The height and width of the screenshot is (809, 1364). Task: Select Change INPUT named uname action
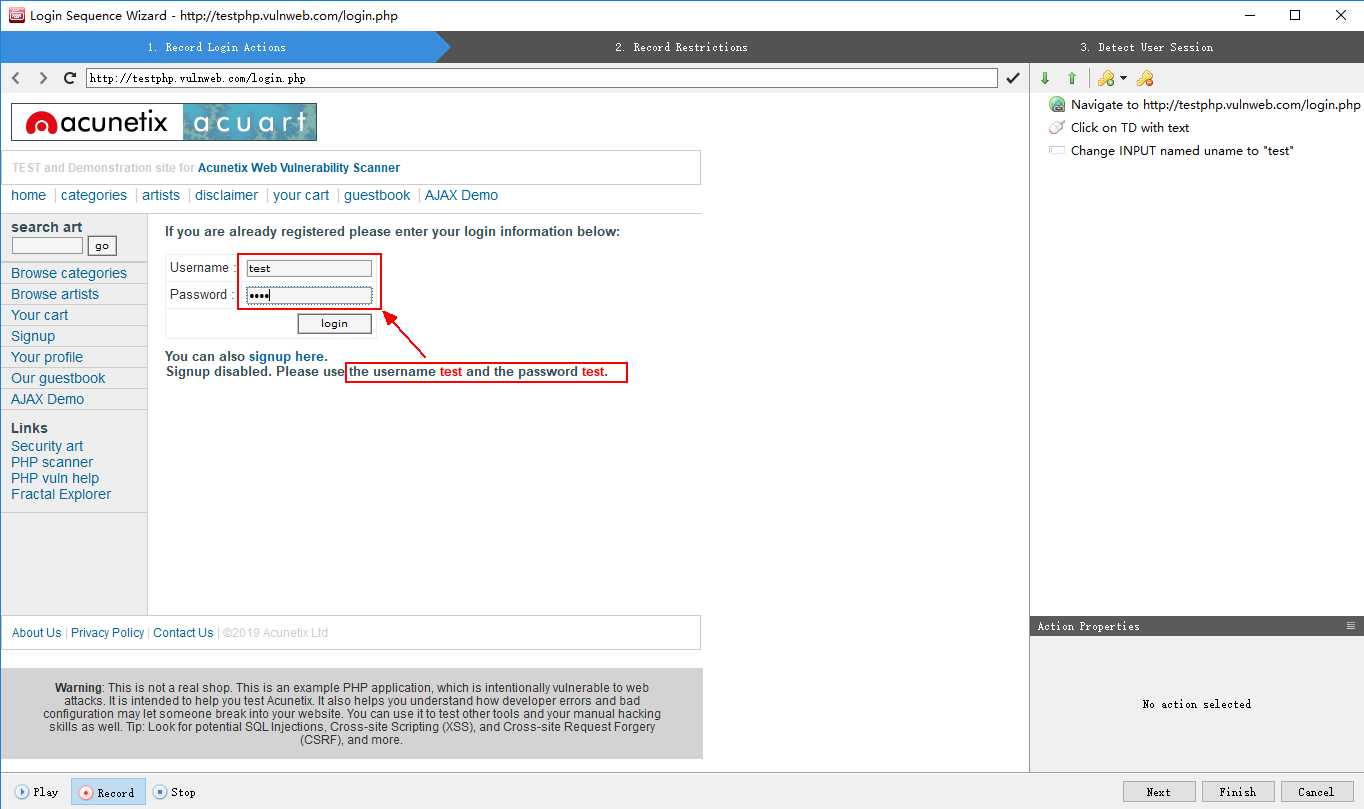1171,150
